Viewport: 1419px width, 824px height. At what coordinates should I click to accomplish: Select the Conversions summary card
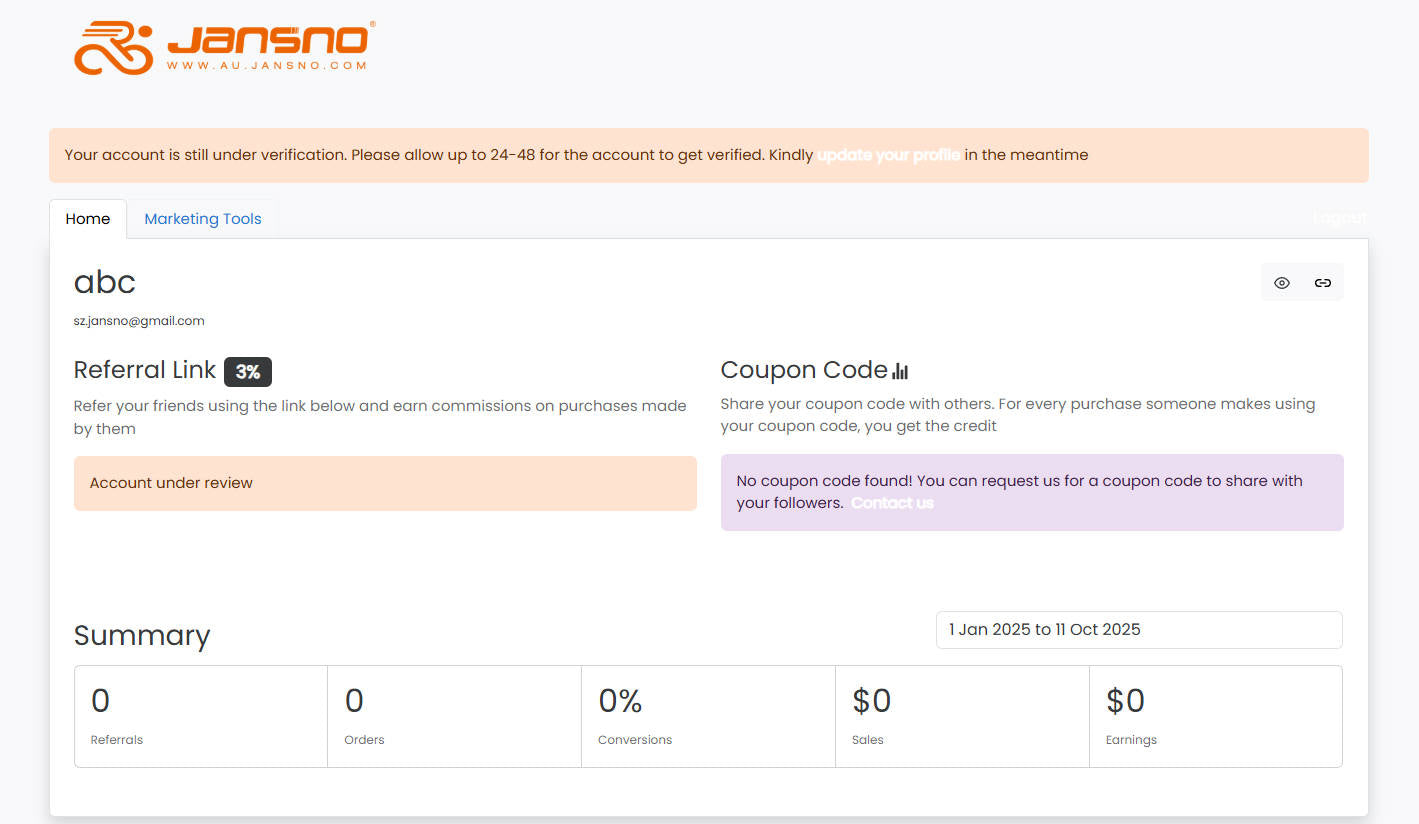[708, 716]
